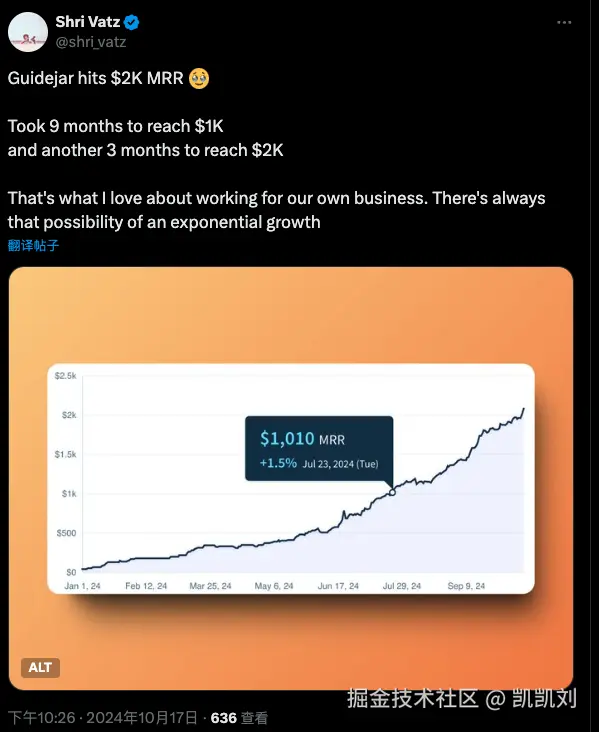Click the Shri Vatz display name
Screen dimensions: 599x732
click(88, 21)
